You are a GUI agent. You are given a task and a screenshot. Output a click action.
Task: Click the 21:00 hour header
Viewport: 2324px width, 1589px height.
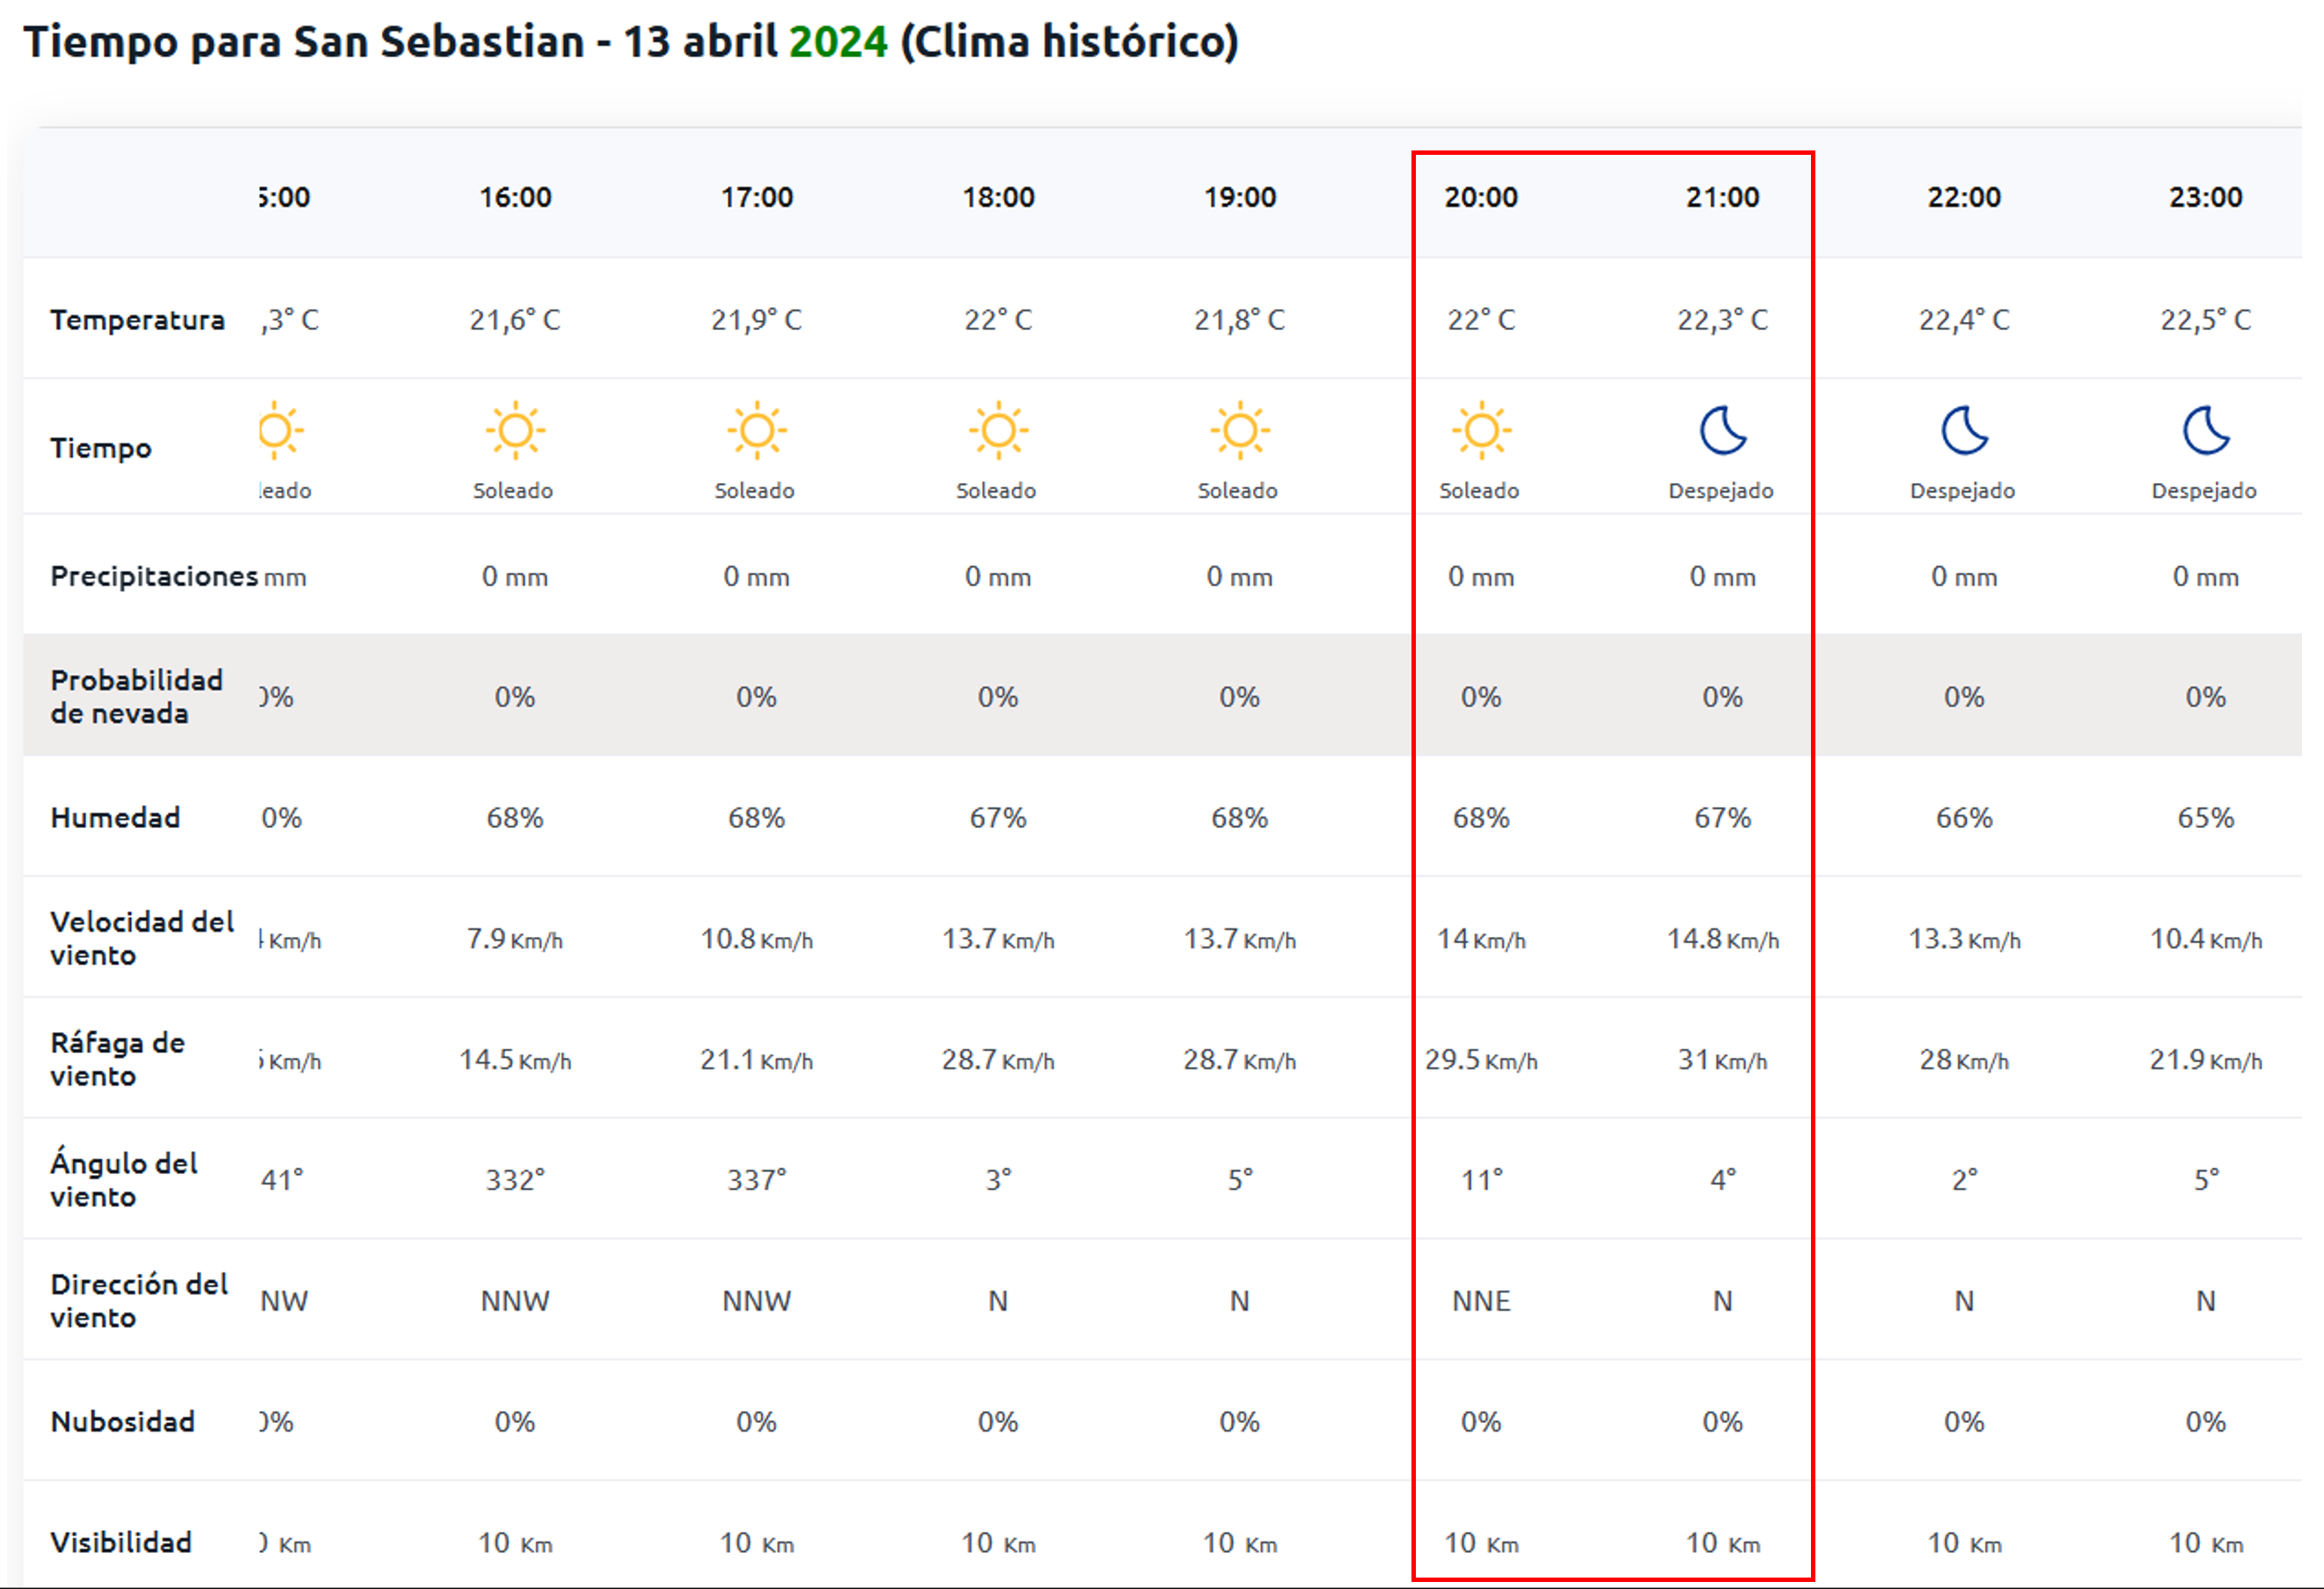pyautogui.click(x=1723, y=197)
